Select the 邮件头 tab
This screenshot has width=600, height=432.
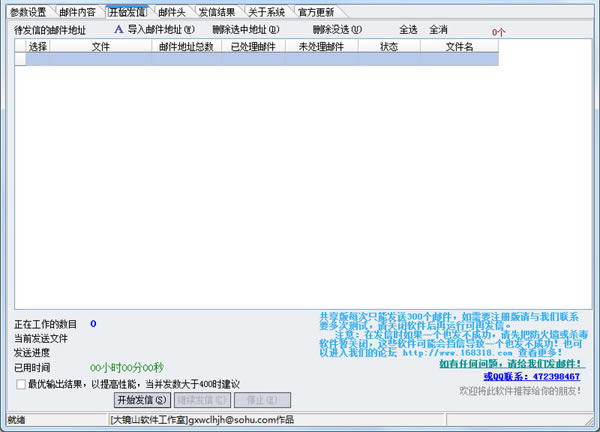[171, 12]
